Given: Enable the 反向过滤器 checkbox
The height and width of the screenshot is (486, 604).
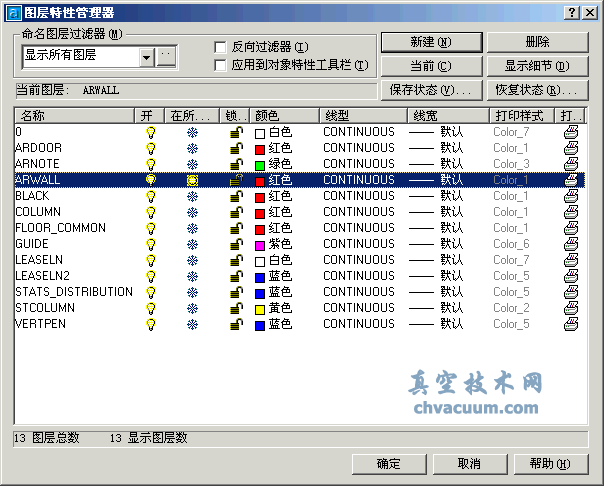Looking at the screenshot, I should tap(221, 47).
